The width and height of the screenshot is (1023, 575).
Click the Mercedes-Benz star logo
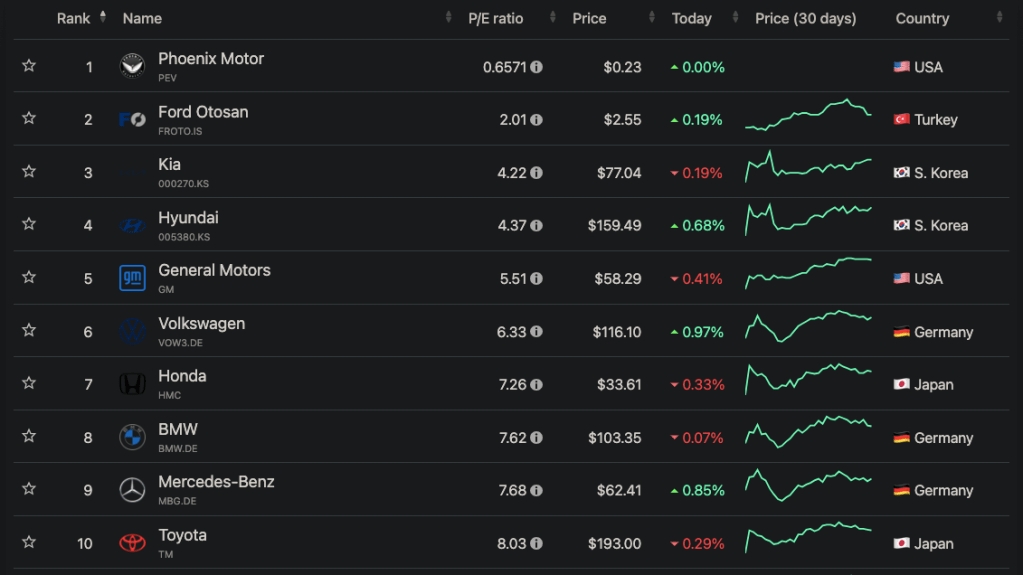point(132,490)
